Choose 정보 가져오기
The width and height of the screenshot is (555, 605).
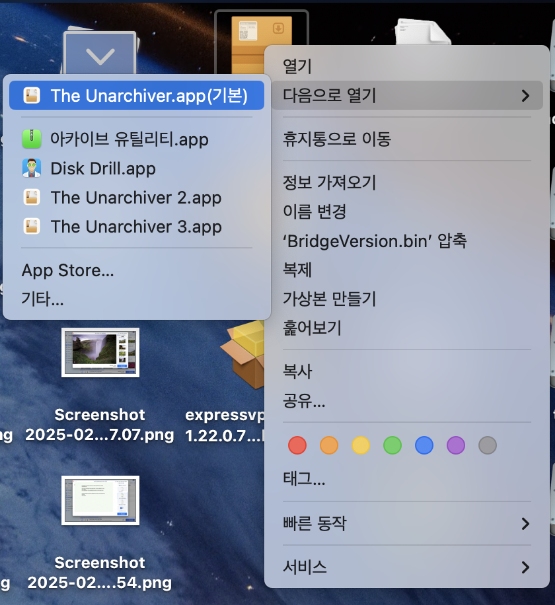(x=407, y=183)
